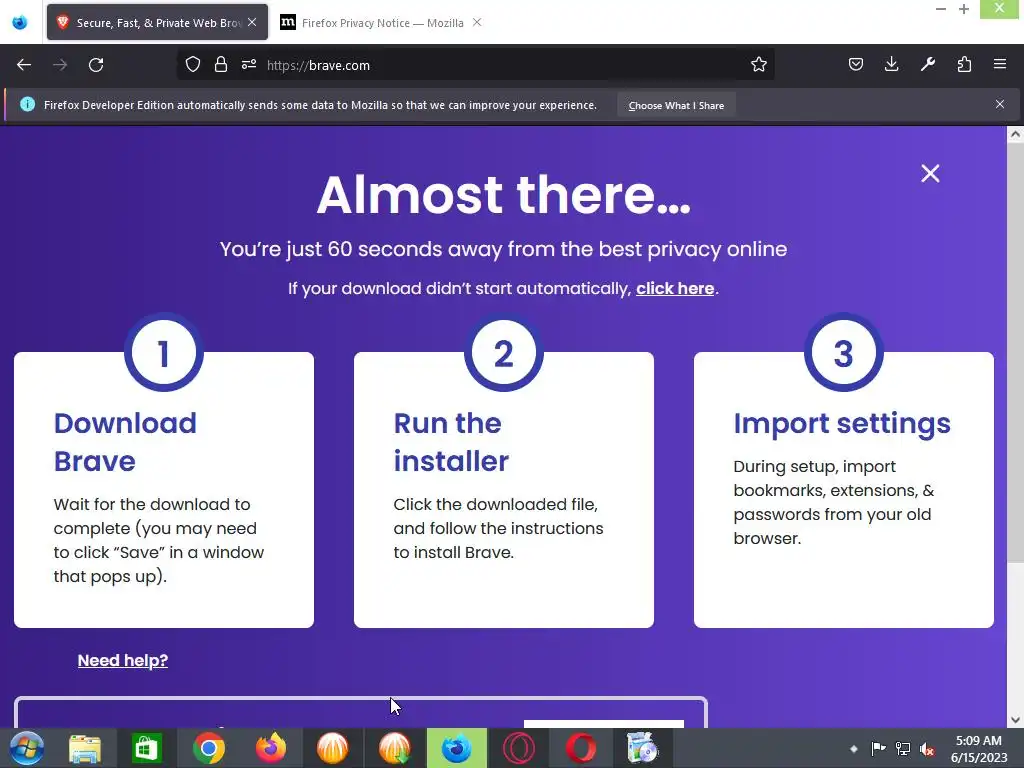The height and width of the screenshot is (768, 1024).
Task: Open the solid red Opera taskbar icon
Action: click(581, 748)
